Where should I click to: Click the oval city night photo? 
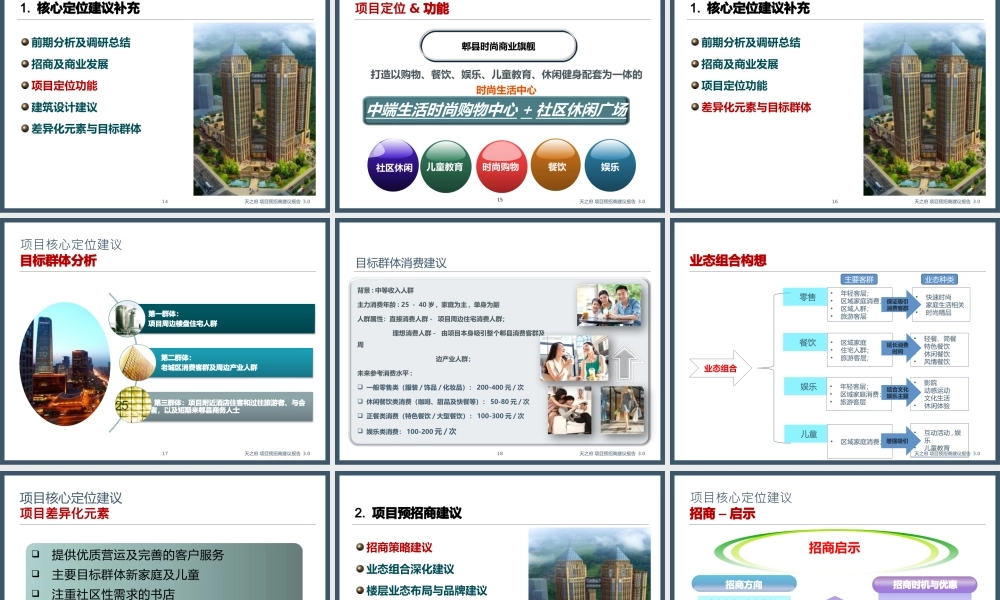pyautogui.click(x=64, y=363)
